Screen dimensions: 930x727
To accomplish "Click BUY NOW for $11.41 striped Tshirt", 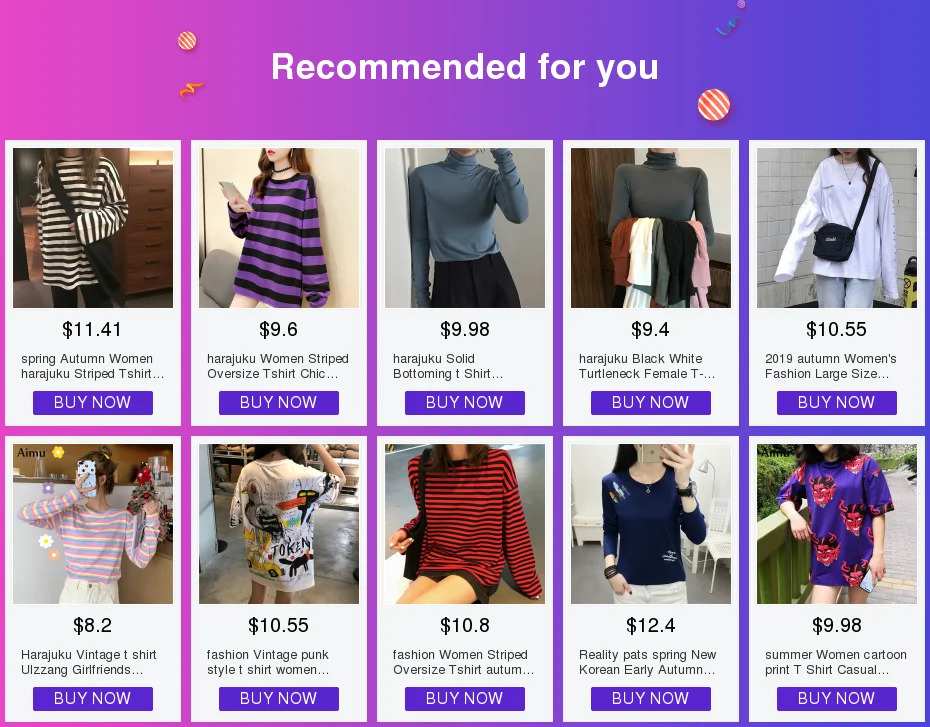I will pyautogui.click(x=93, y=403).
